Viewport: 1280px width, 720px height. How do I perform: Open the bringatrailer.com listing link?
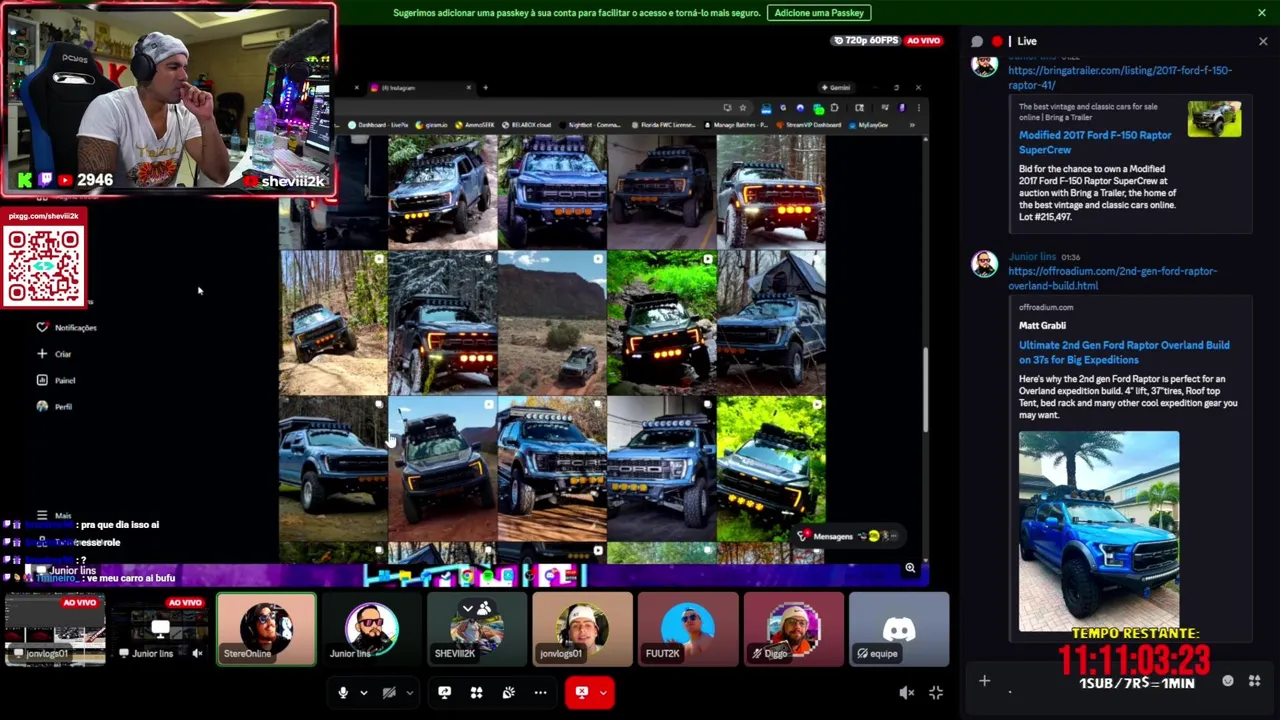pyautogui.click(x=1120, y=78)
